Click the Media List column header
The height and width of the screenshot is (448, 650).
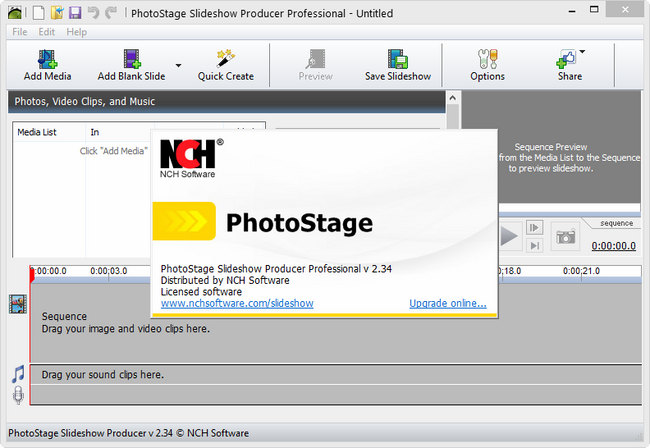[x=37, y=132]
